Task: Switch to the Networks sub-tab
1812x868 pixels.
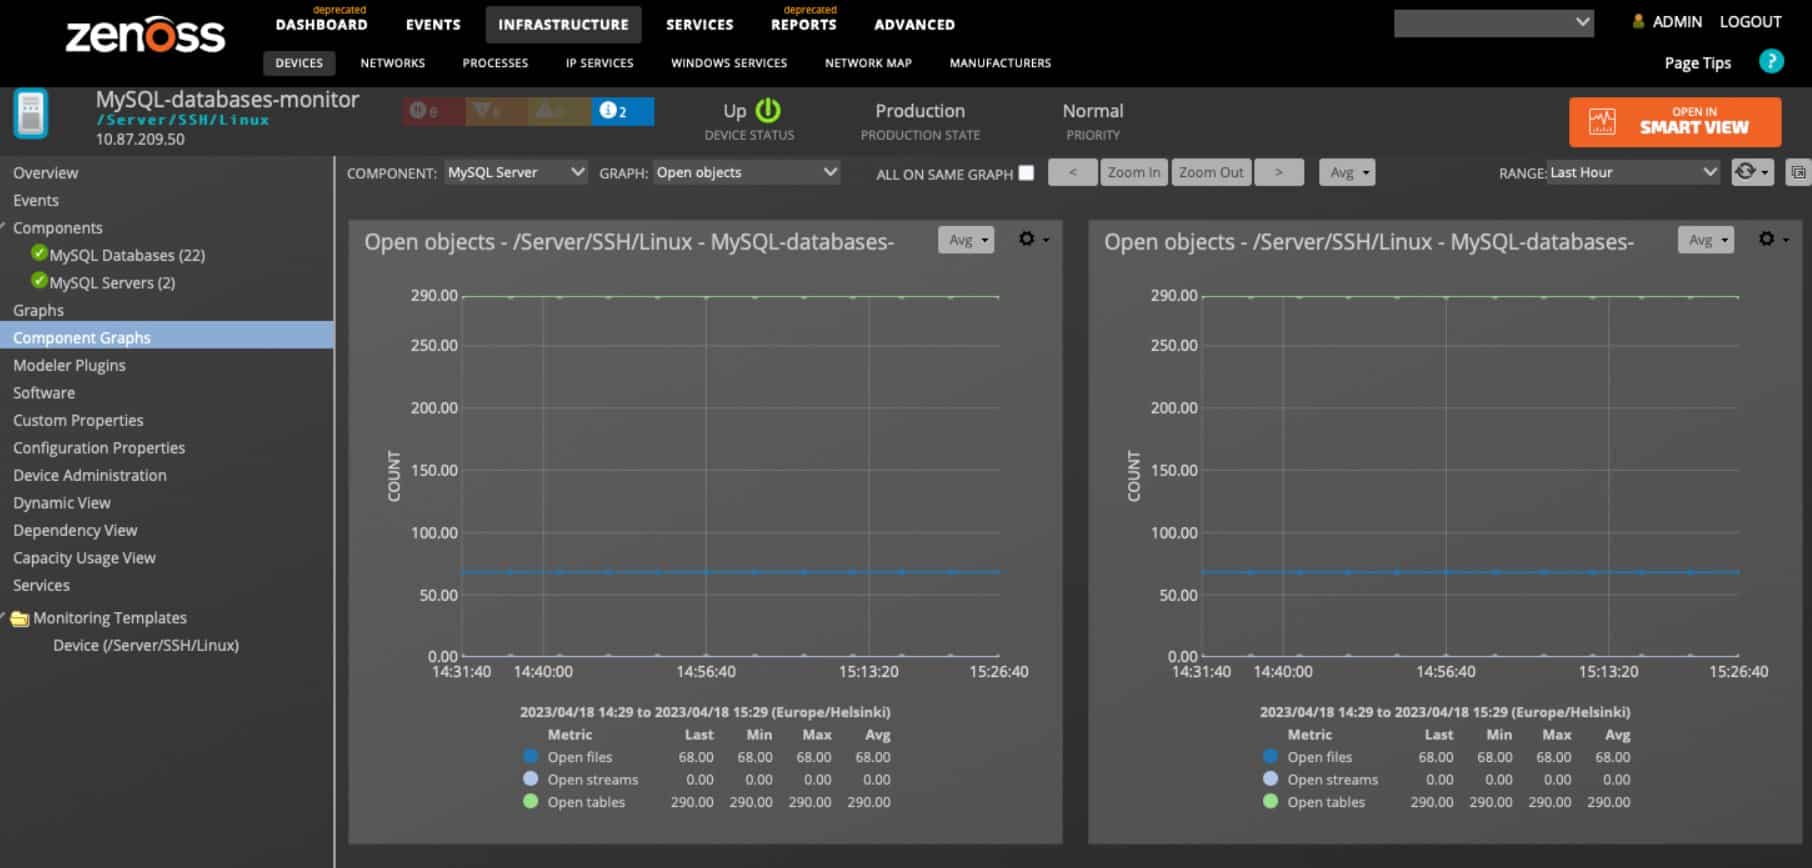Action: (x=392, y=62)
